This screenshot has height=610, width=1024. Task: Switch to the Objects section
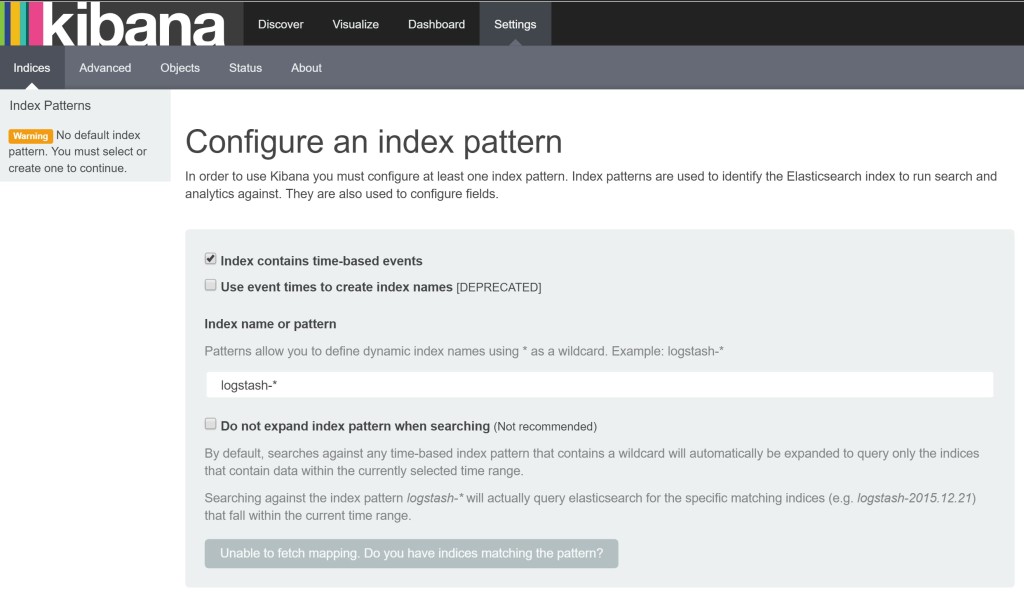coord(180,68)
